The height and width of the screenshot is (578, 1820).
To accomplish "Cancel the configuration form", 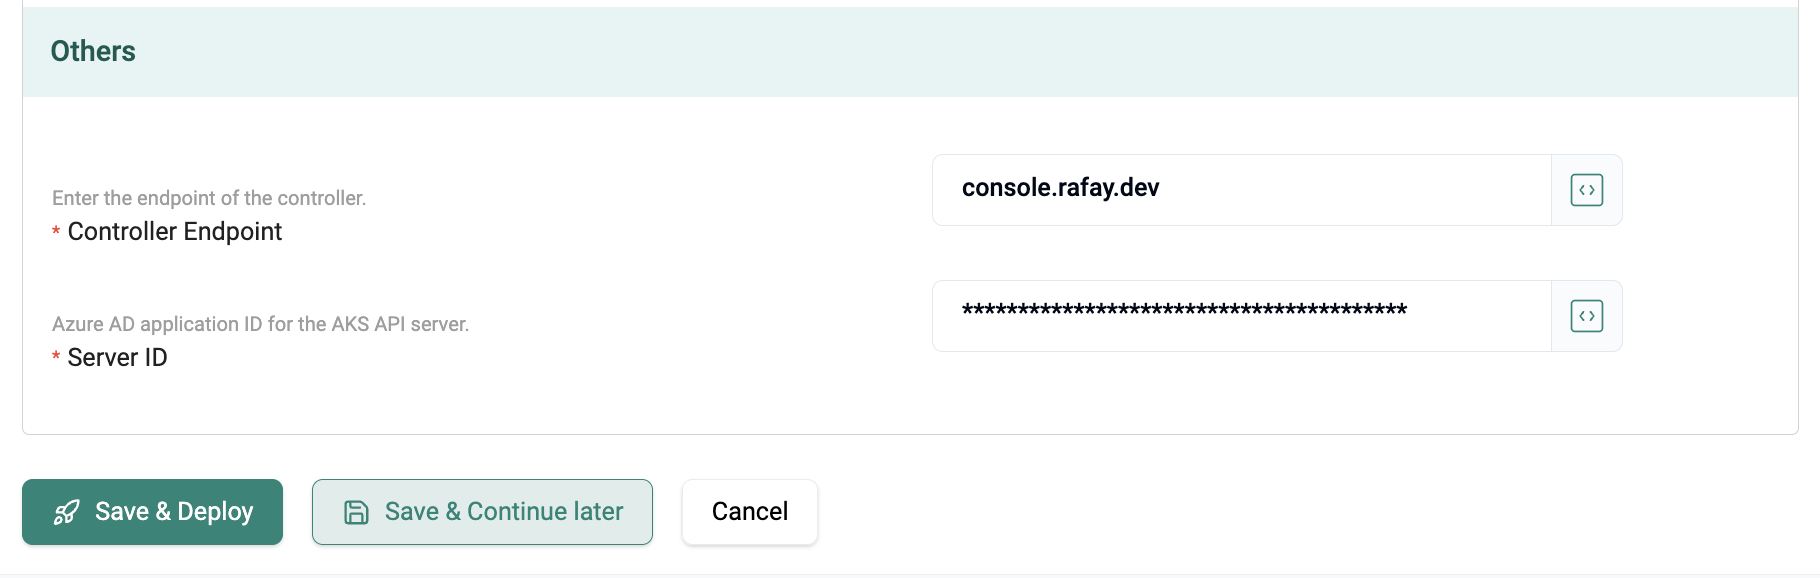I will tap(749, 512).
